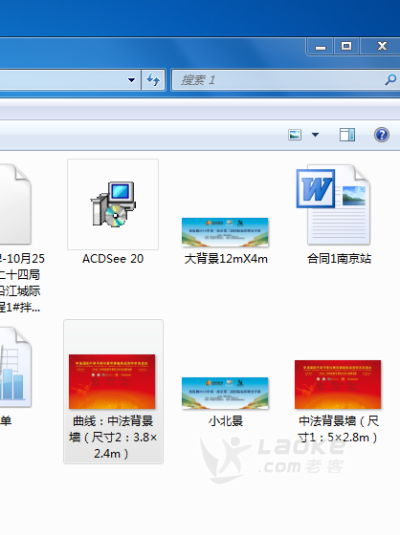
Task: Open the ACDSee 20 installer icon
Action: [x=113, y=204]
